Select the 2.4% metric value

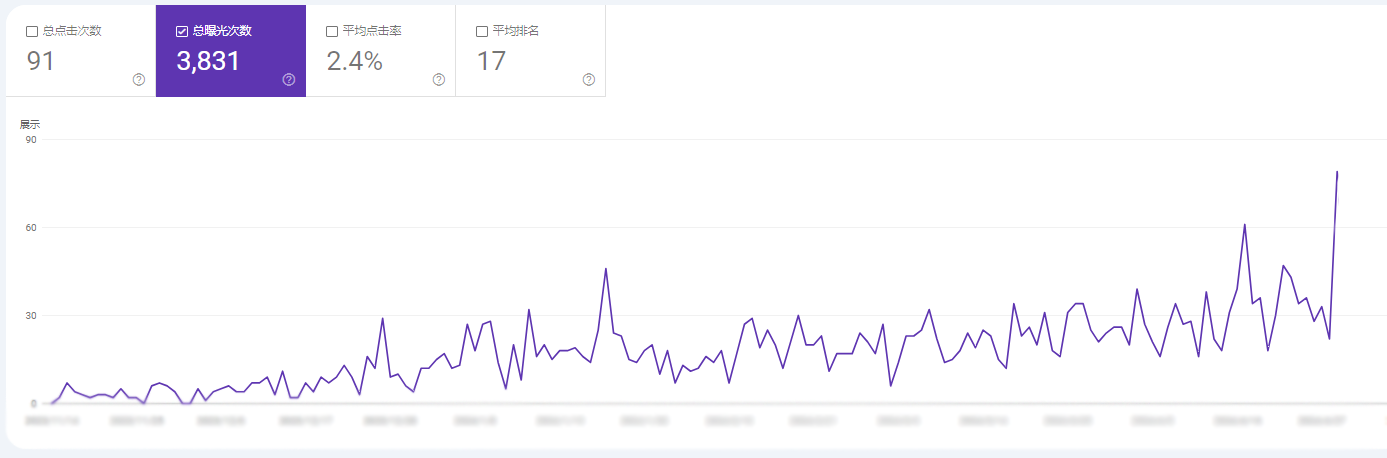click(x=354, y=61)
